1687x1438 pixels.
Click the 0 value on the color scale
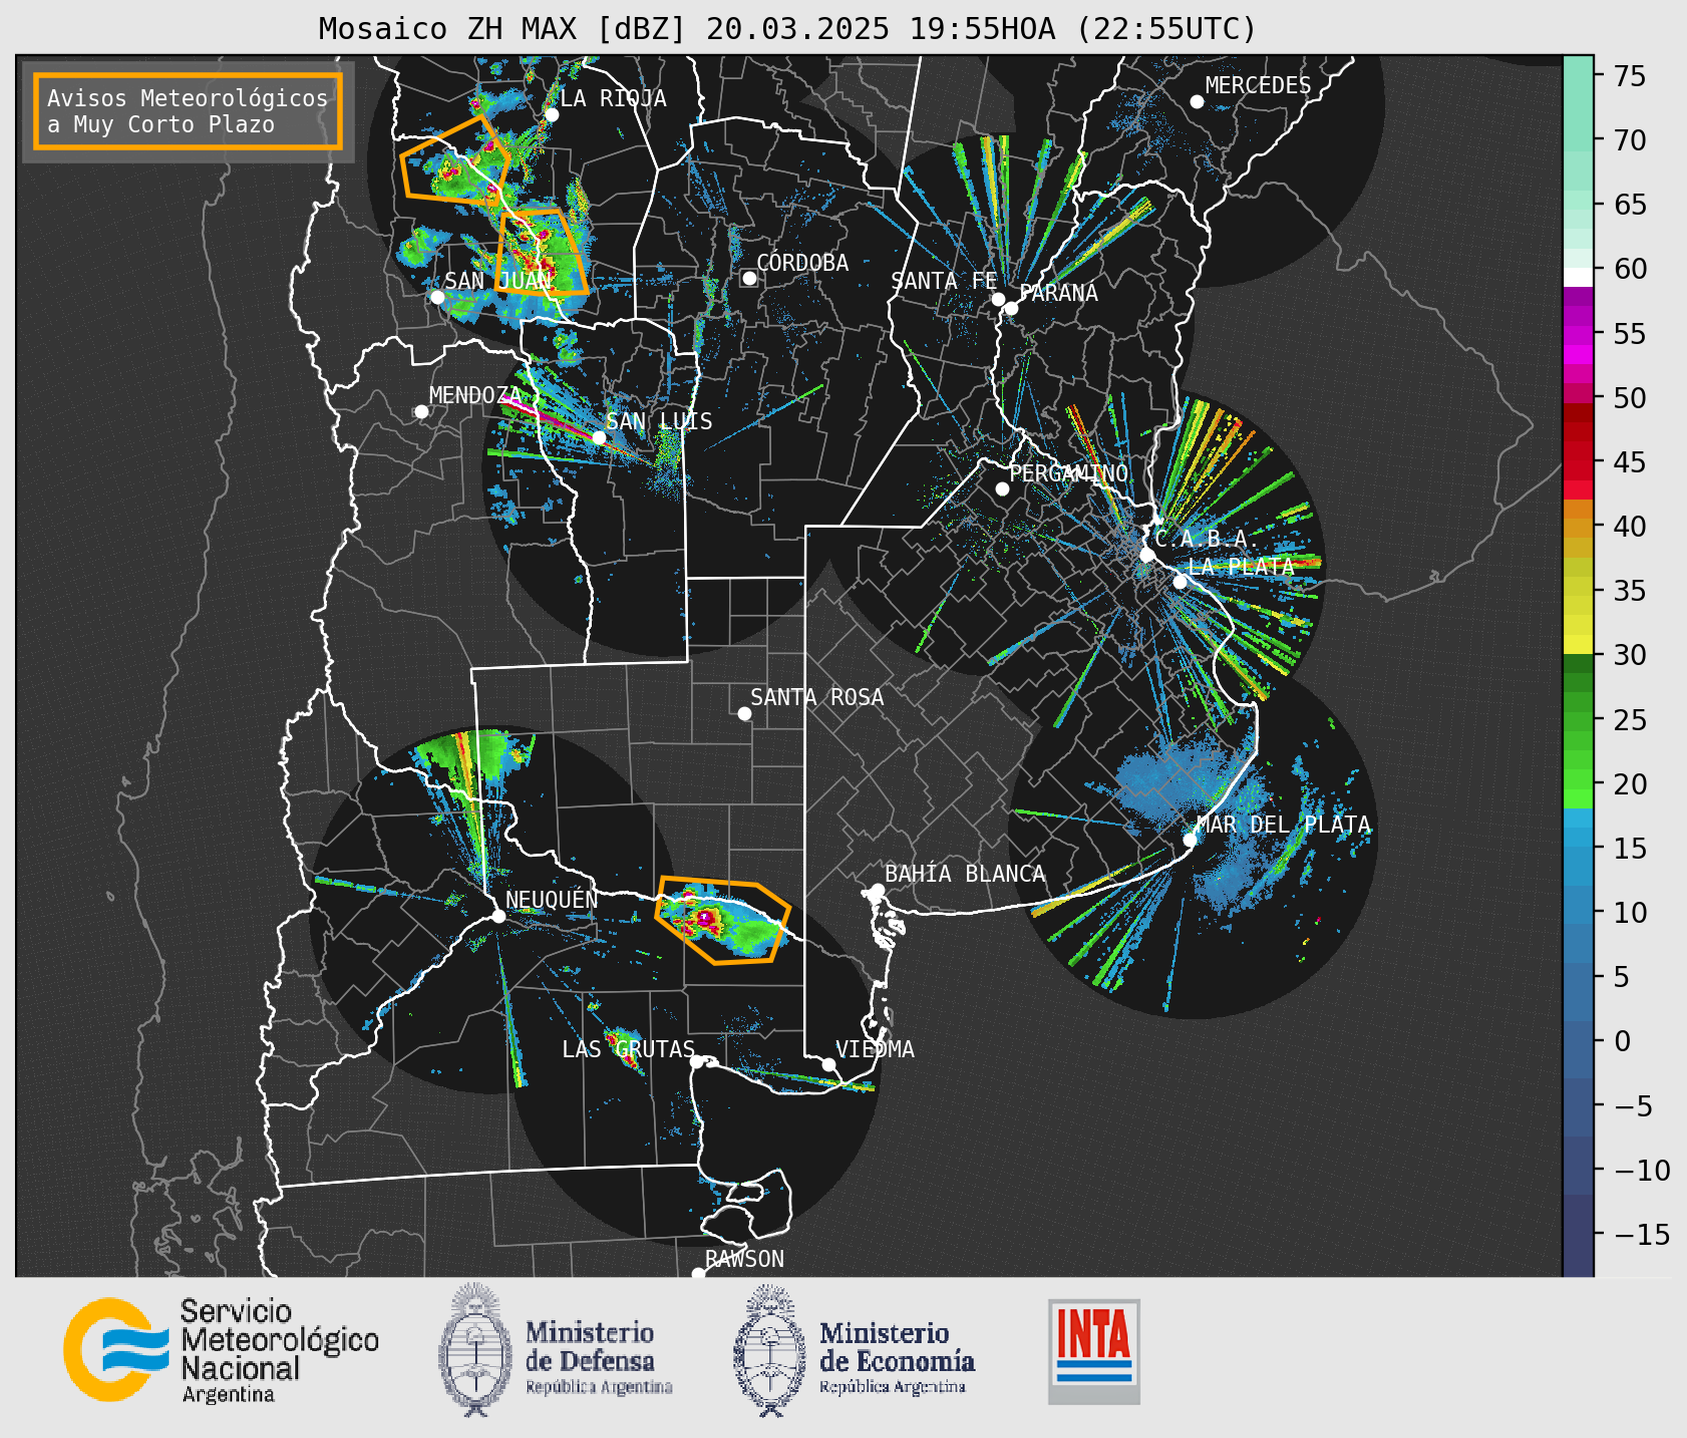point(1621,1041)
